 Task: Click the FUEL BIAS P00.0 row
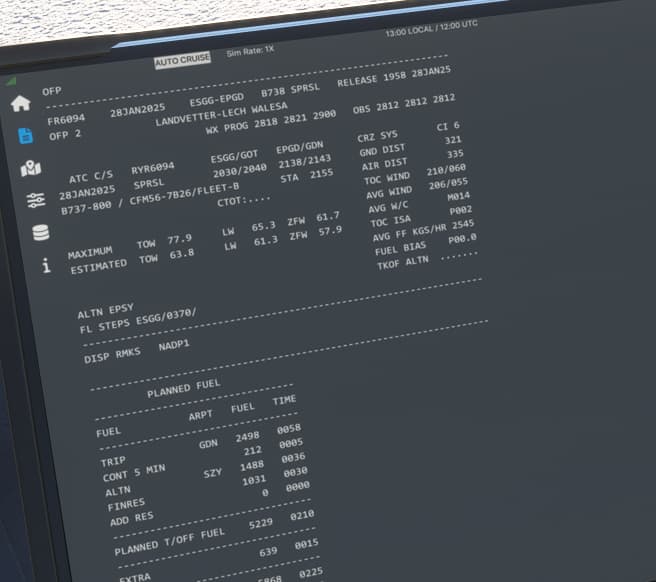click(x=426, y=245)
